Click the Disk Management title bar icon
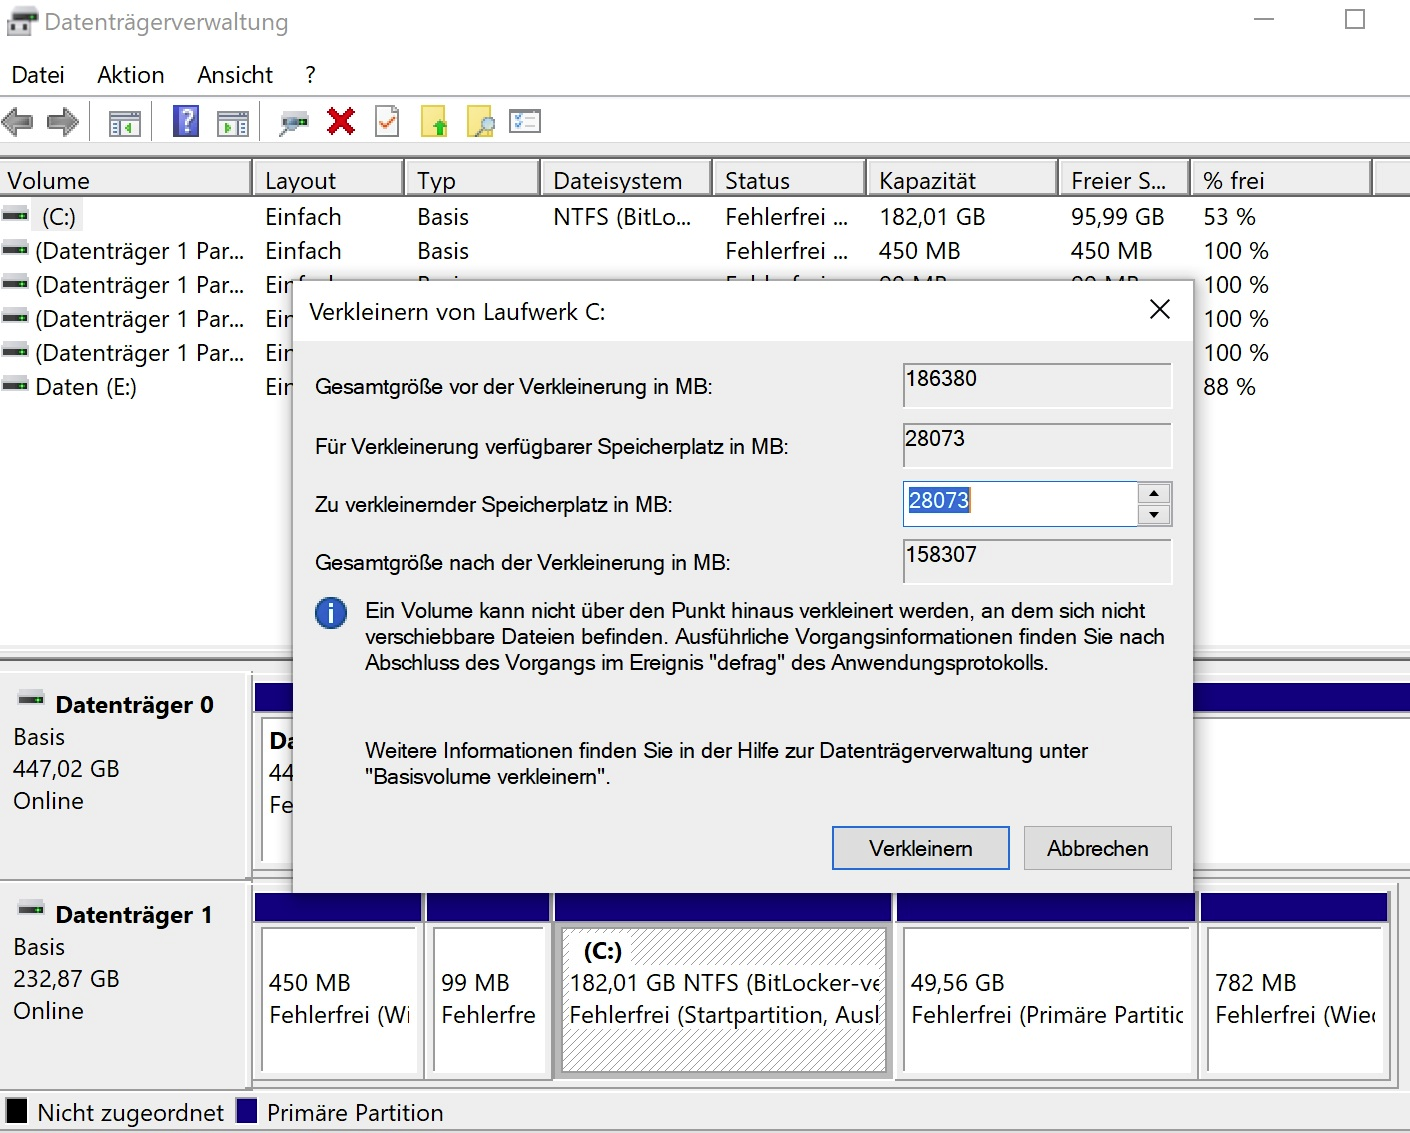 point(21,22)
